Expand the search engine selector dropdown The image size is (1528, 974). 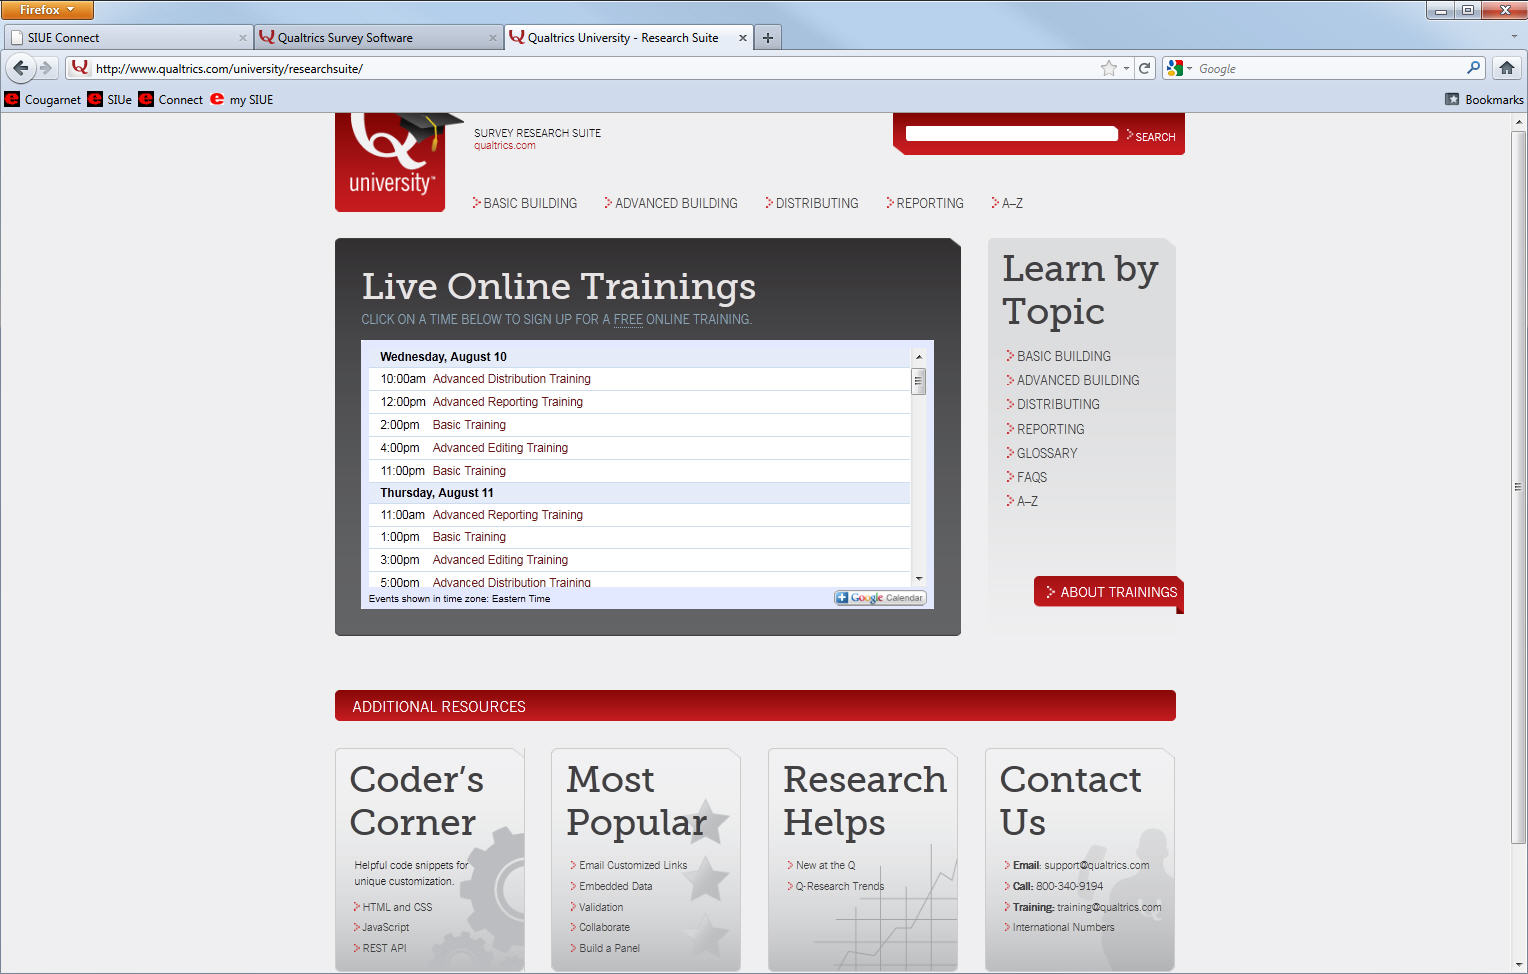[1179, 68]
